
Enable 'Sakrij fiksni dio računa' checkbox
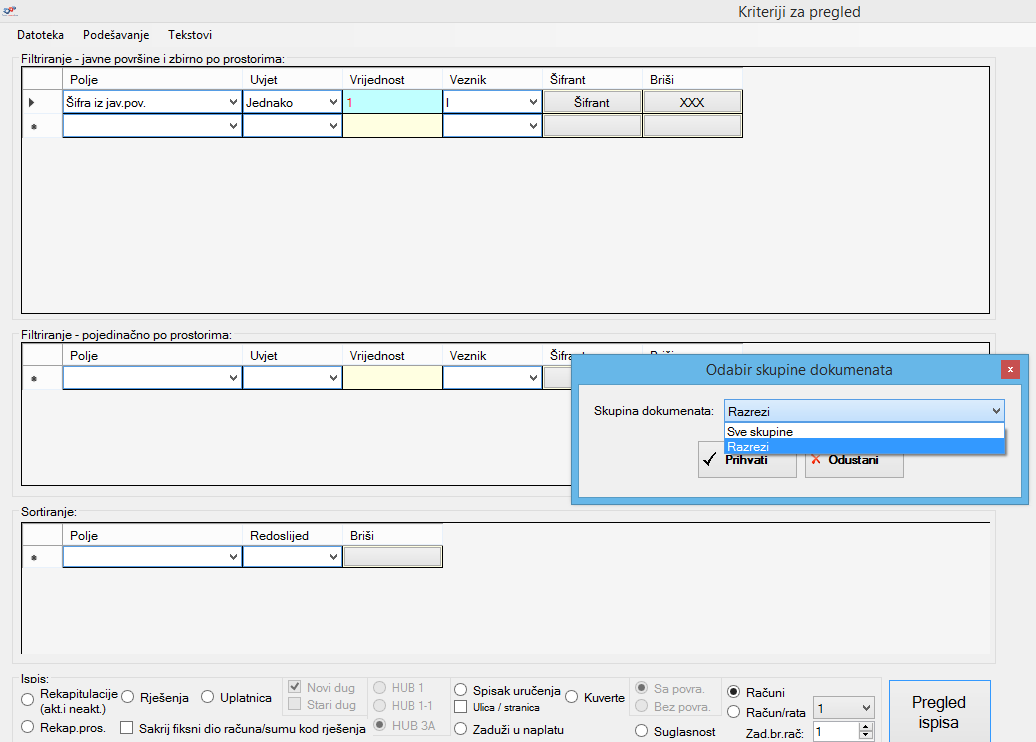127,728
